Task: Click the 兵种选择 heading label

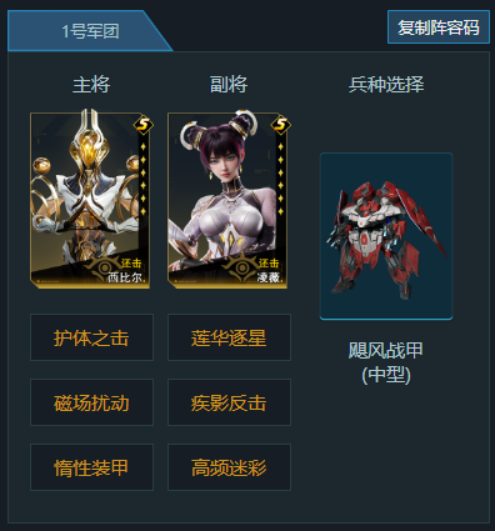Action: tap(386, 84)
